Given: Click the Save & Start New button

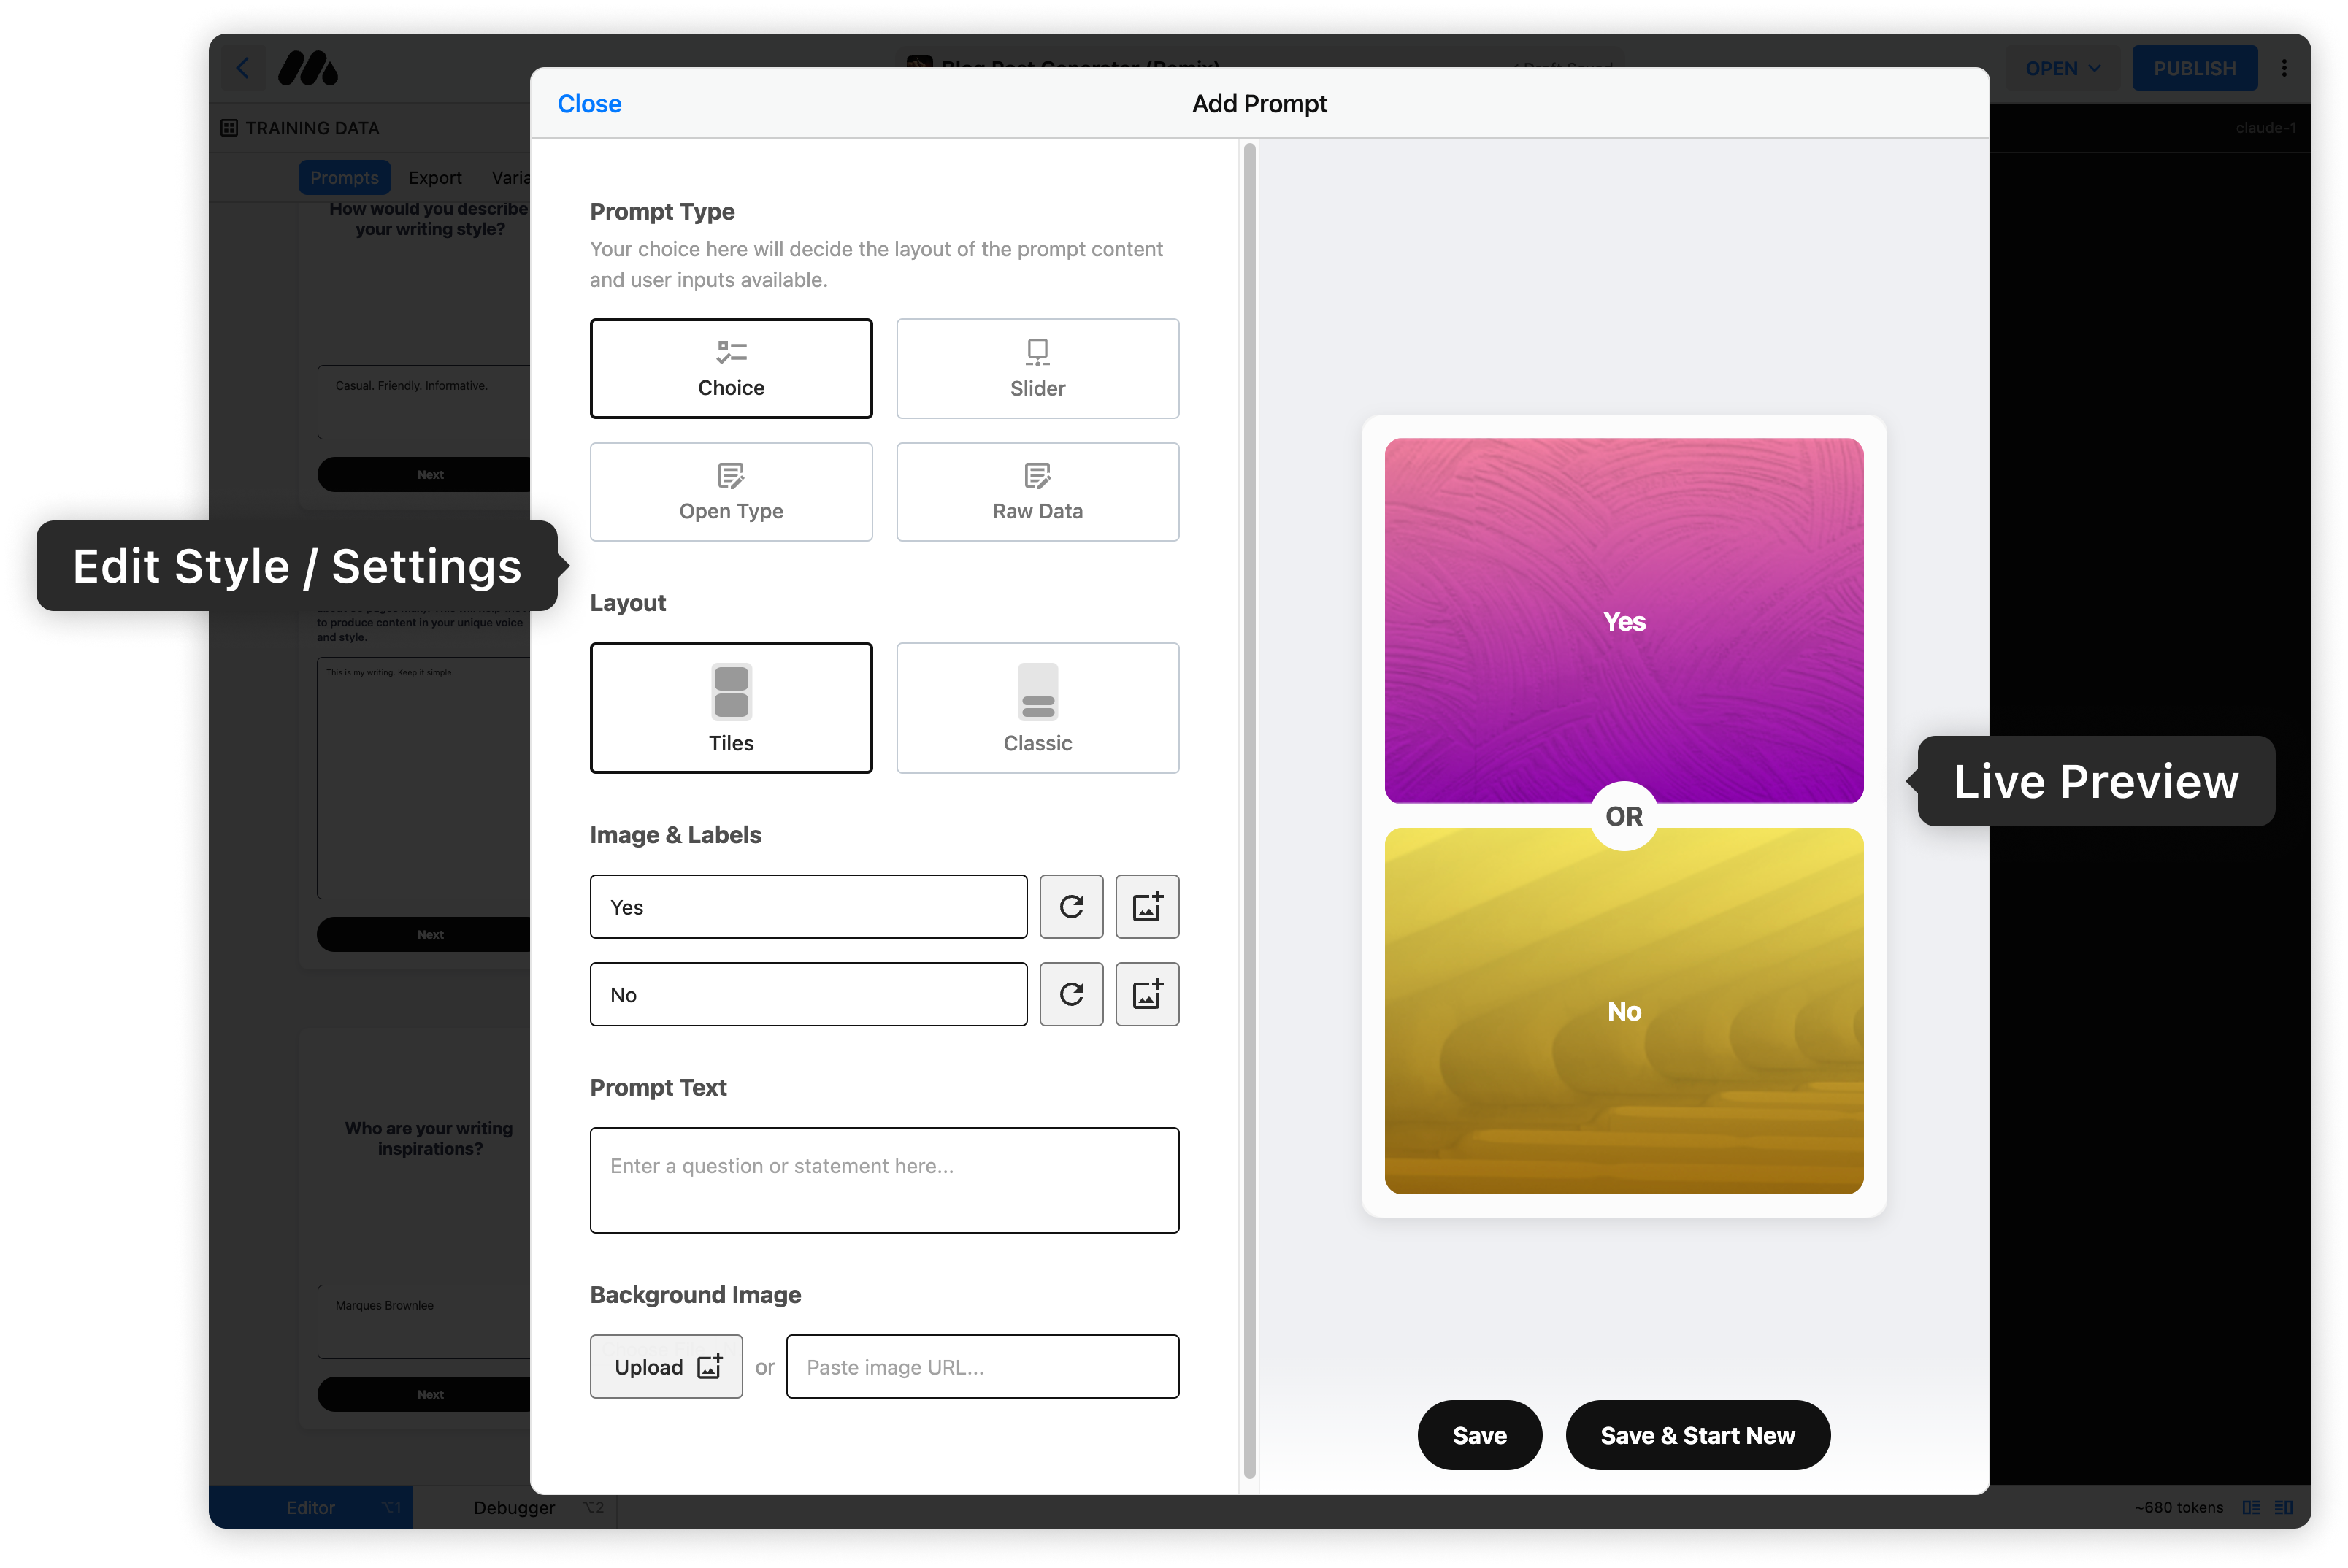Looking at the screenshot, I should click(1697, 1435).
